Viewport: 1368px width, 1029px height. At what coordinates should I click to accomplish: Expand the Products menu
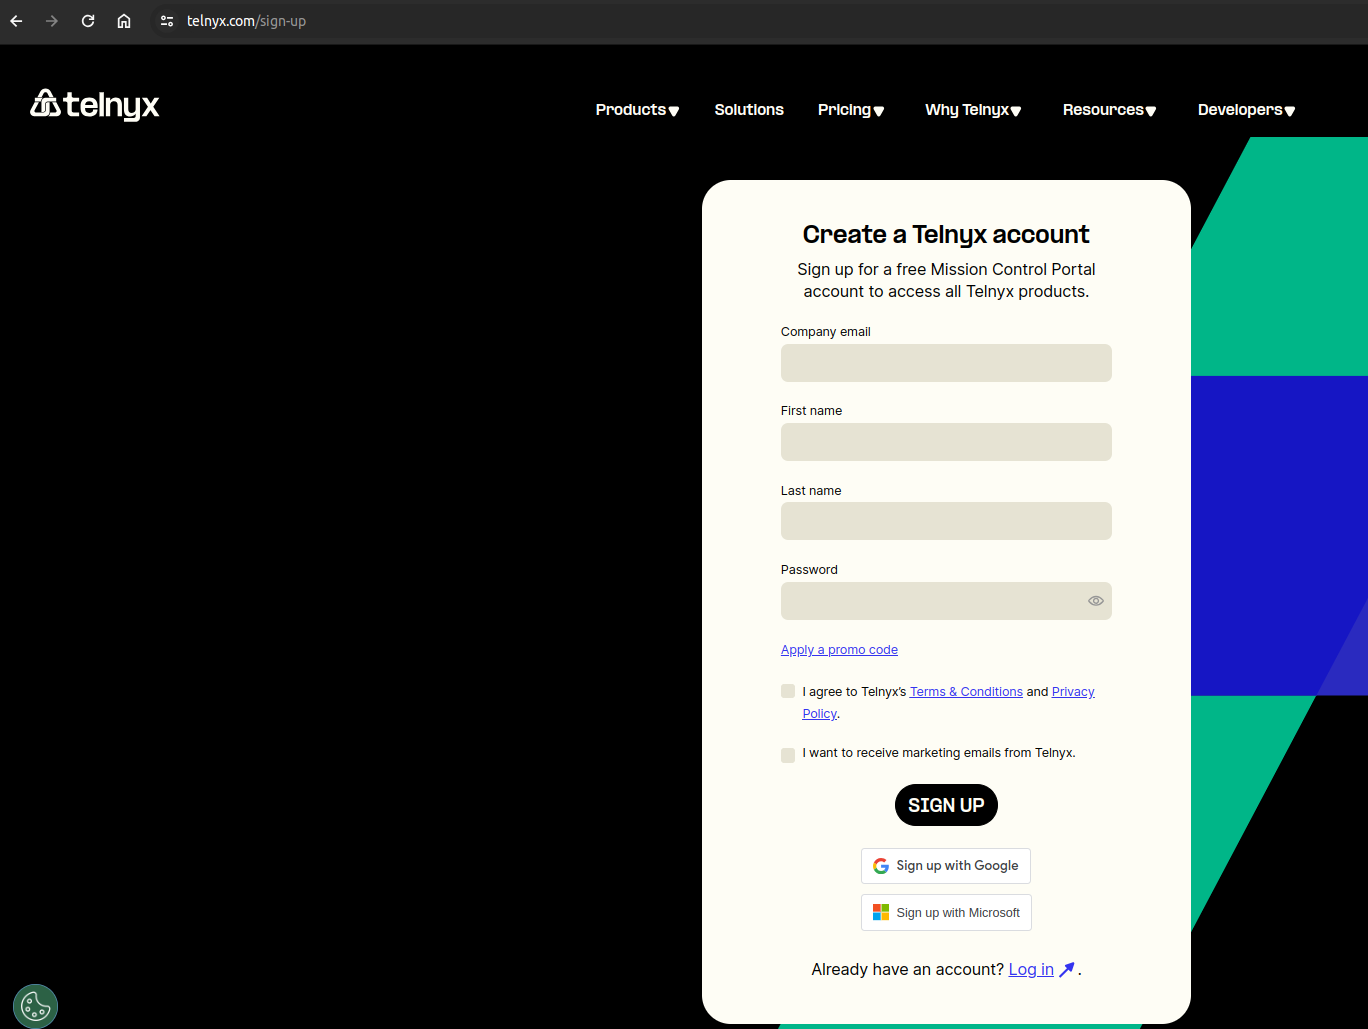coord(637,110)
